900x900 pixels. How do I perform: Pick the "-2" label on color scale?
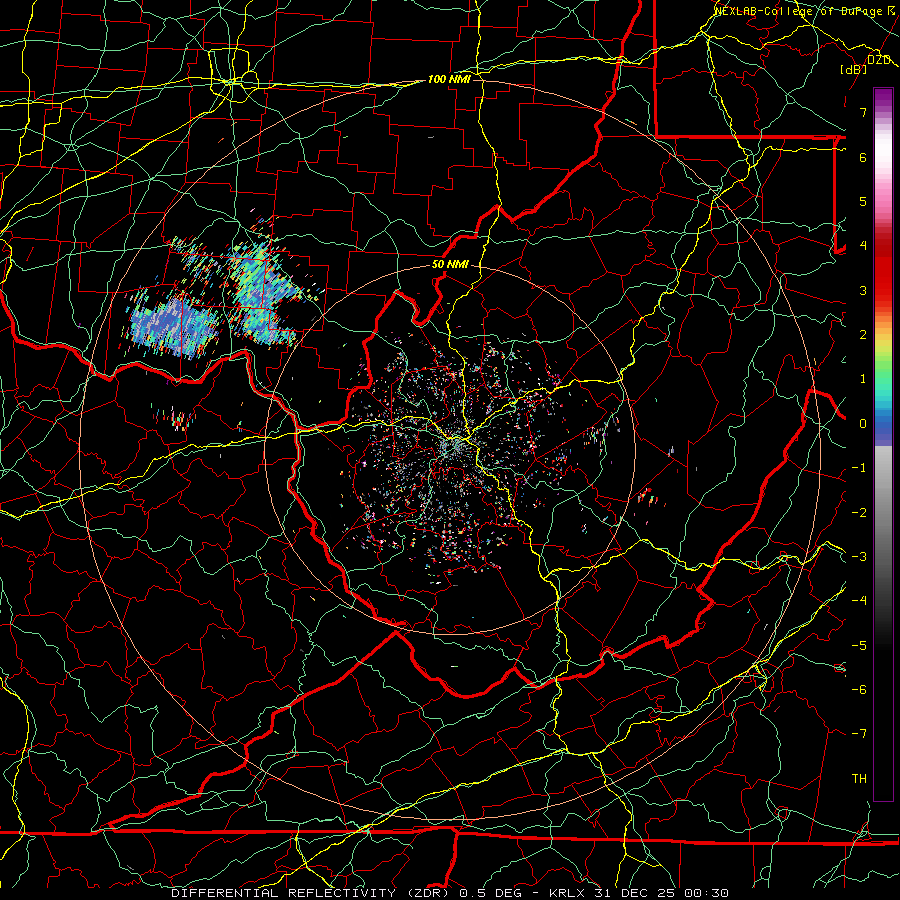click(859, 513)
